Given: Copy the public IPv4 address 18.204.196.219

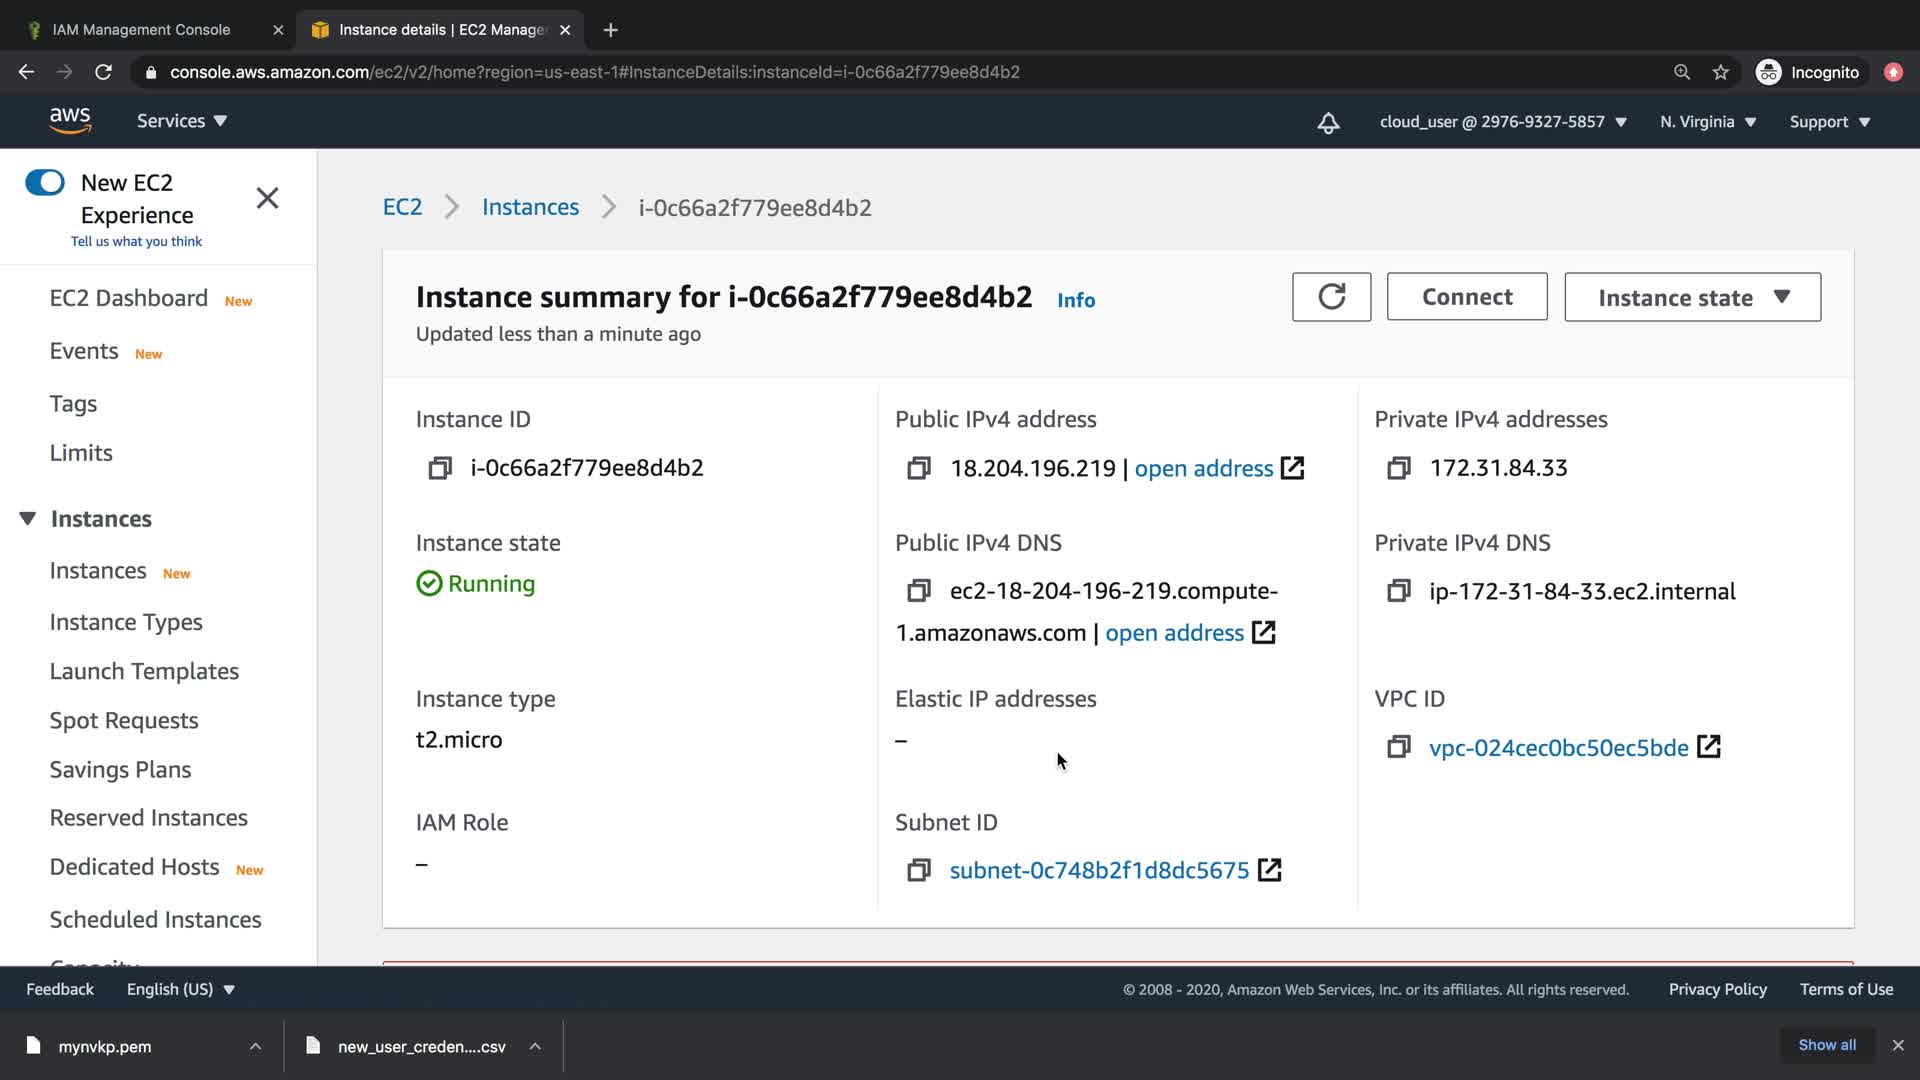Looking at the screenshot, I should click(918, 468).
